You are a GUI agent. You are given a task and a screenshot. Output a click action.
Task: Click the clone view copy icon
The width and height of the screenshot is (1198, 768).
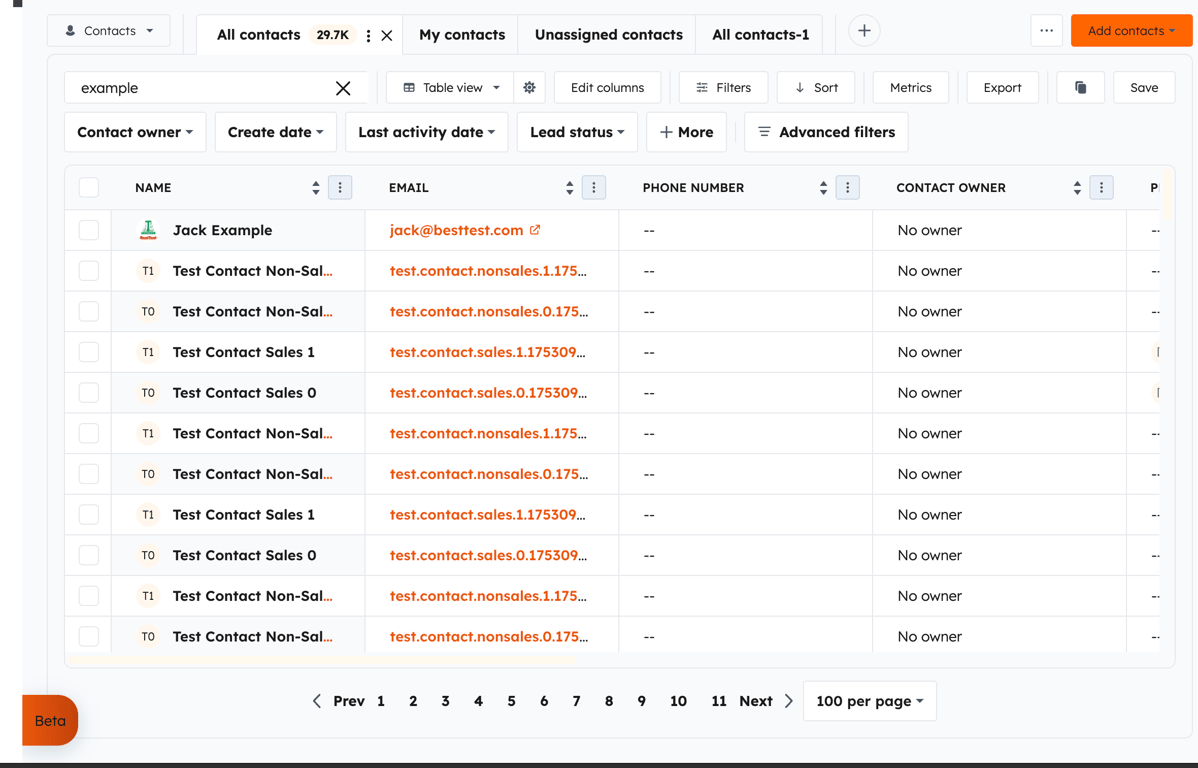[x=1080, y=87]
